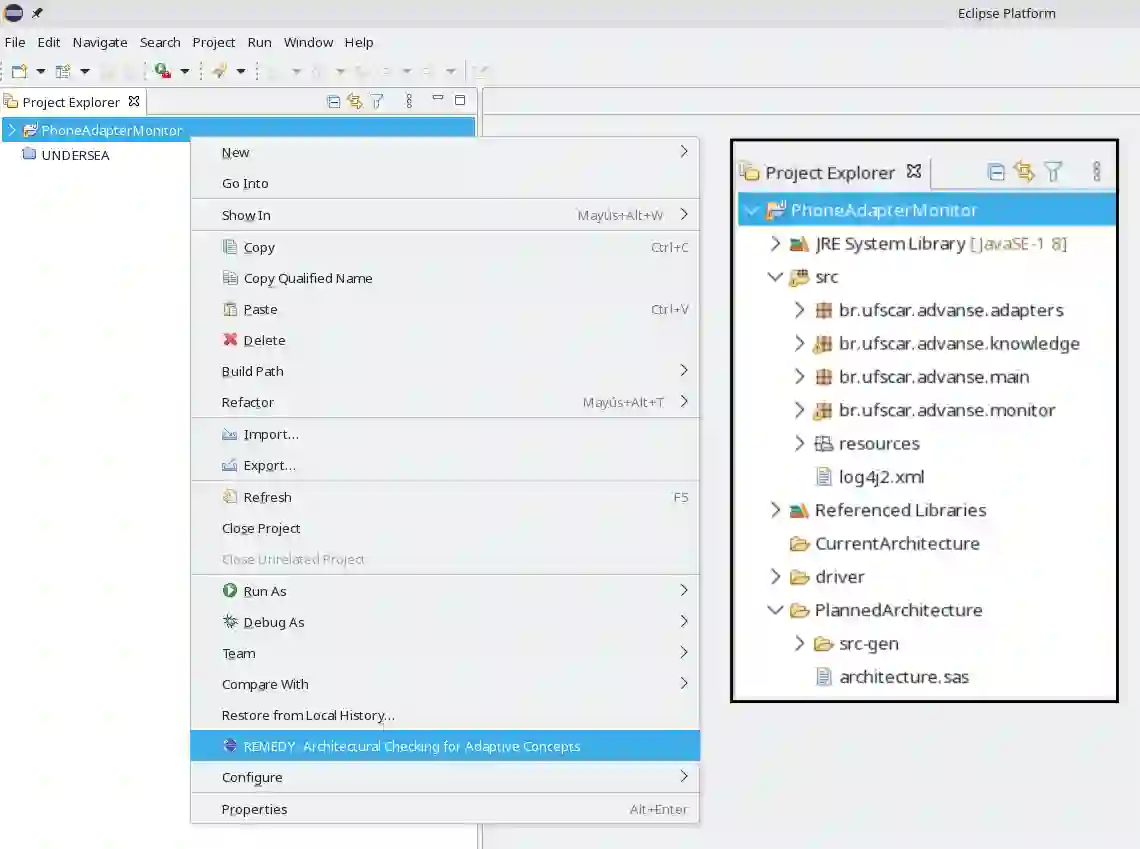
Task: Maximize the Project Explorer view
Action: tap(459, 100)
